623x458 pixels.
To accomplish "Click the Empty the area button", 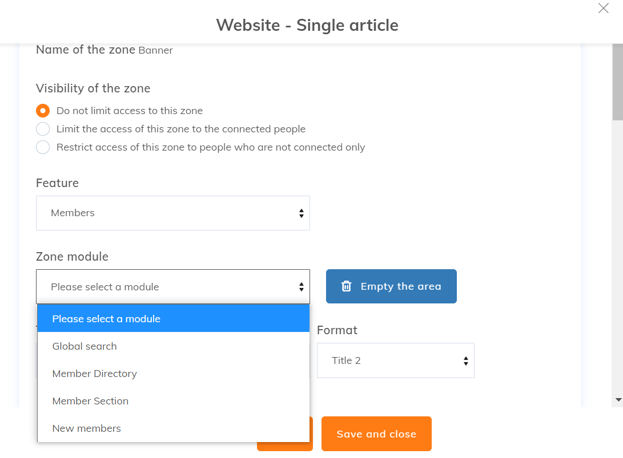I will [x=391, y=287].
